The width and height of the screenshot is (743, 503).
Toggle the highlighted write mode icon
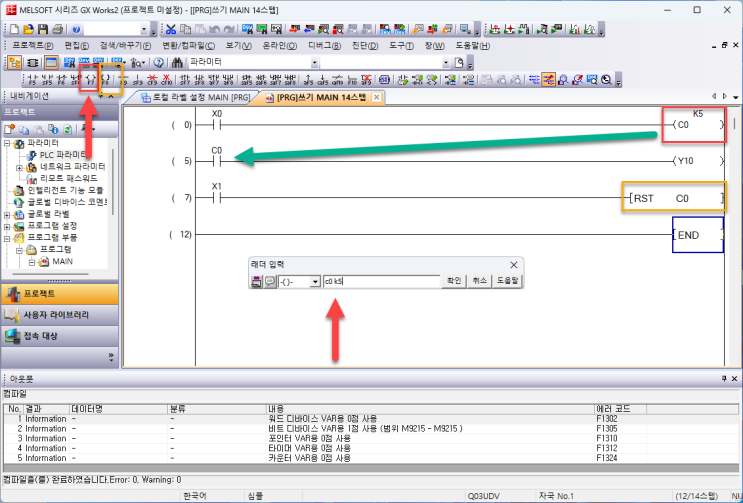(549, 80)
